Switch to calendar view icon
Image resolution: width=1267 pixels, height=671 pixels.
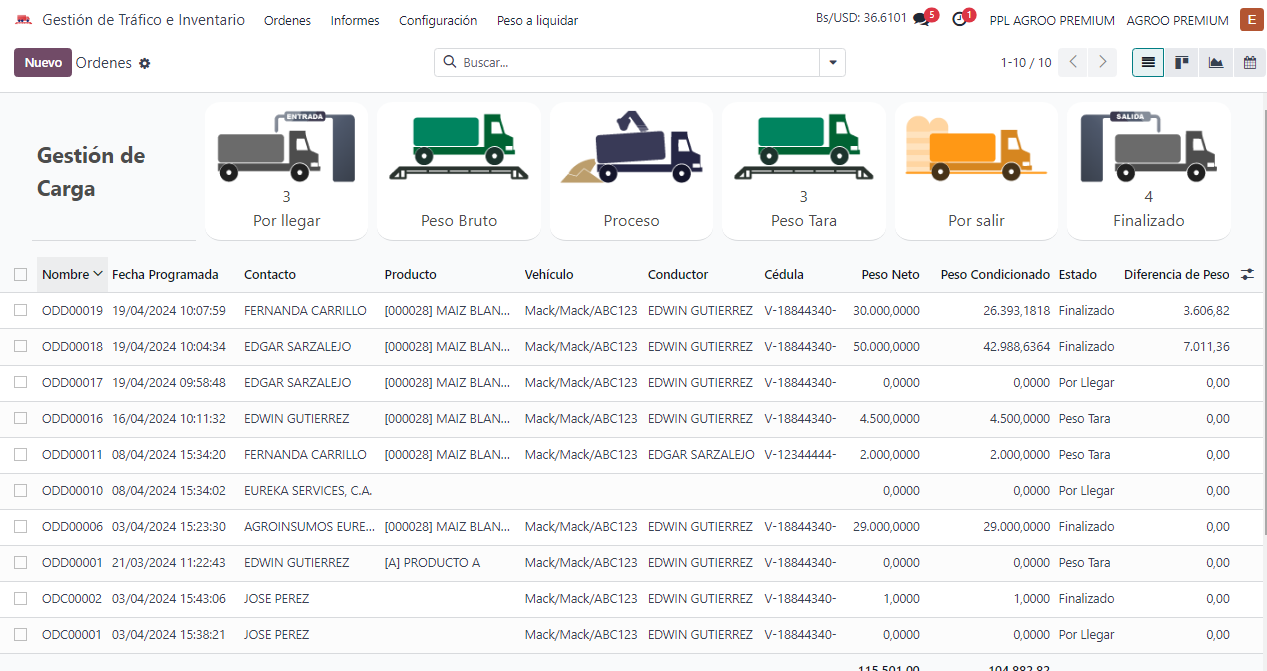pyautogui.click(x=1249, y=63)
